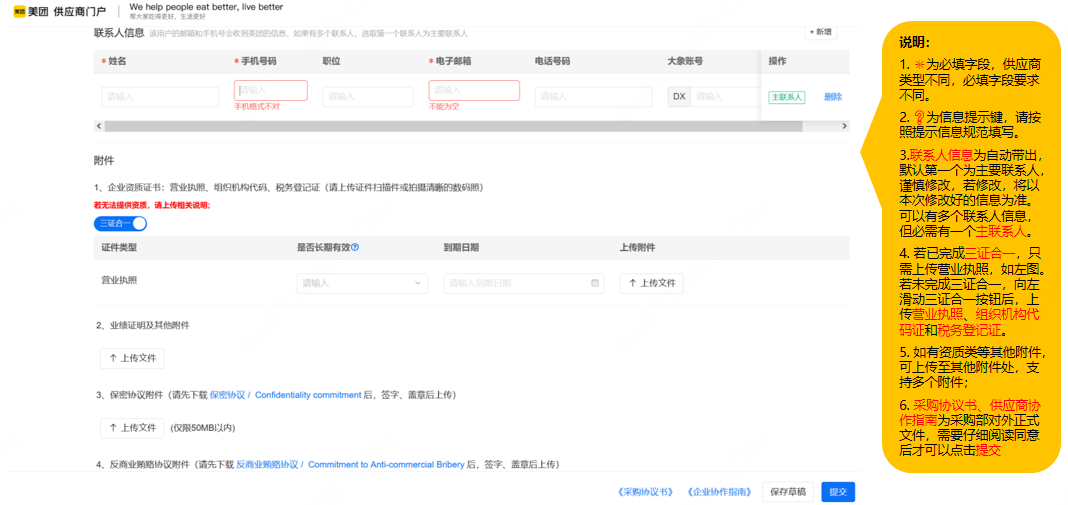The image size is (1068, 505).
Task: Click the red 若无法提供资质 notice
Action: 152,205
